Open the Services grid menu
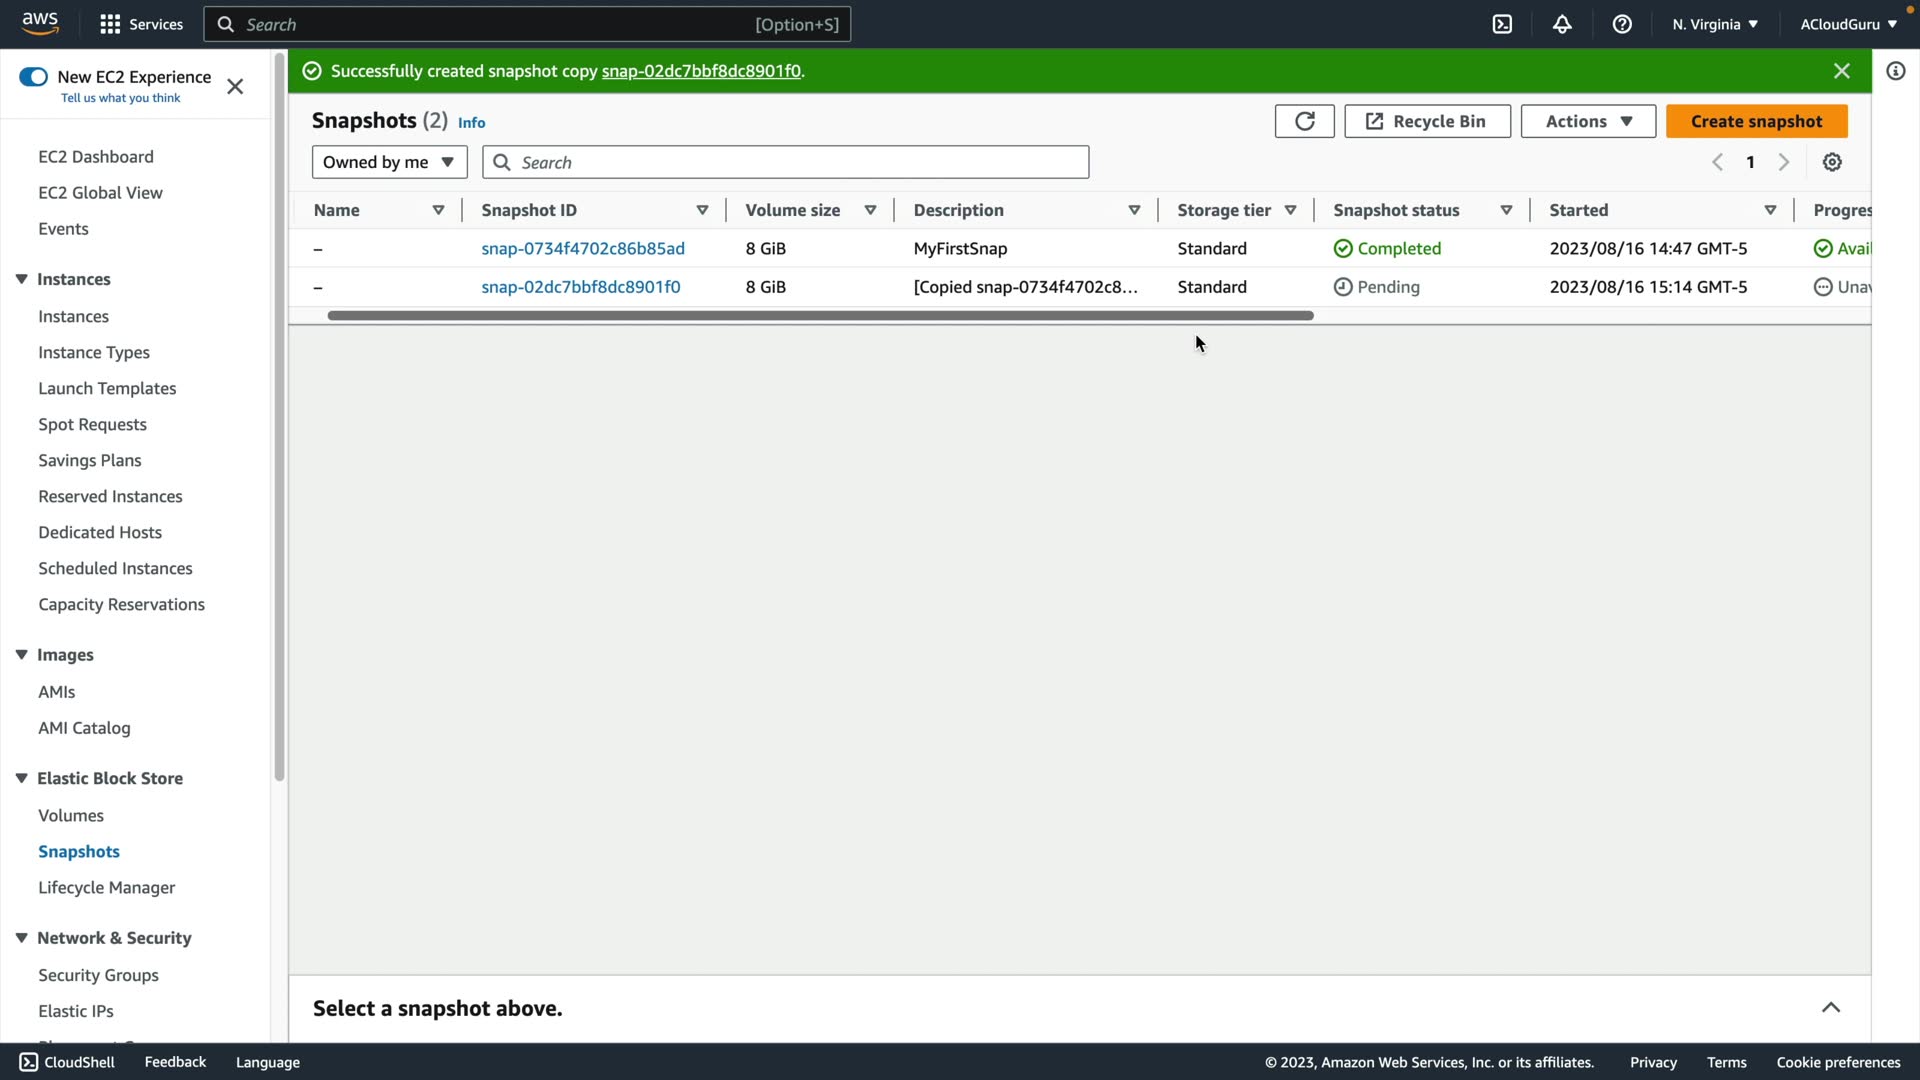Screen dimensions: 1920x1080 (x=141, y=24)
